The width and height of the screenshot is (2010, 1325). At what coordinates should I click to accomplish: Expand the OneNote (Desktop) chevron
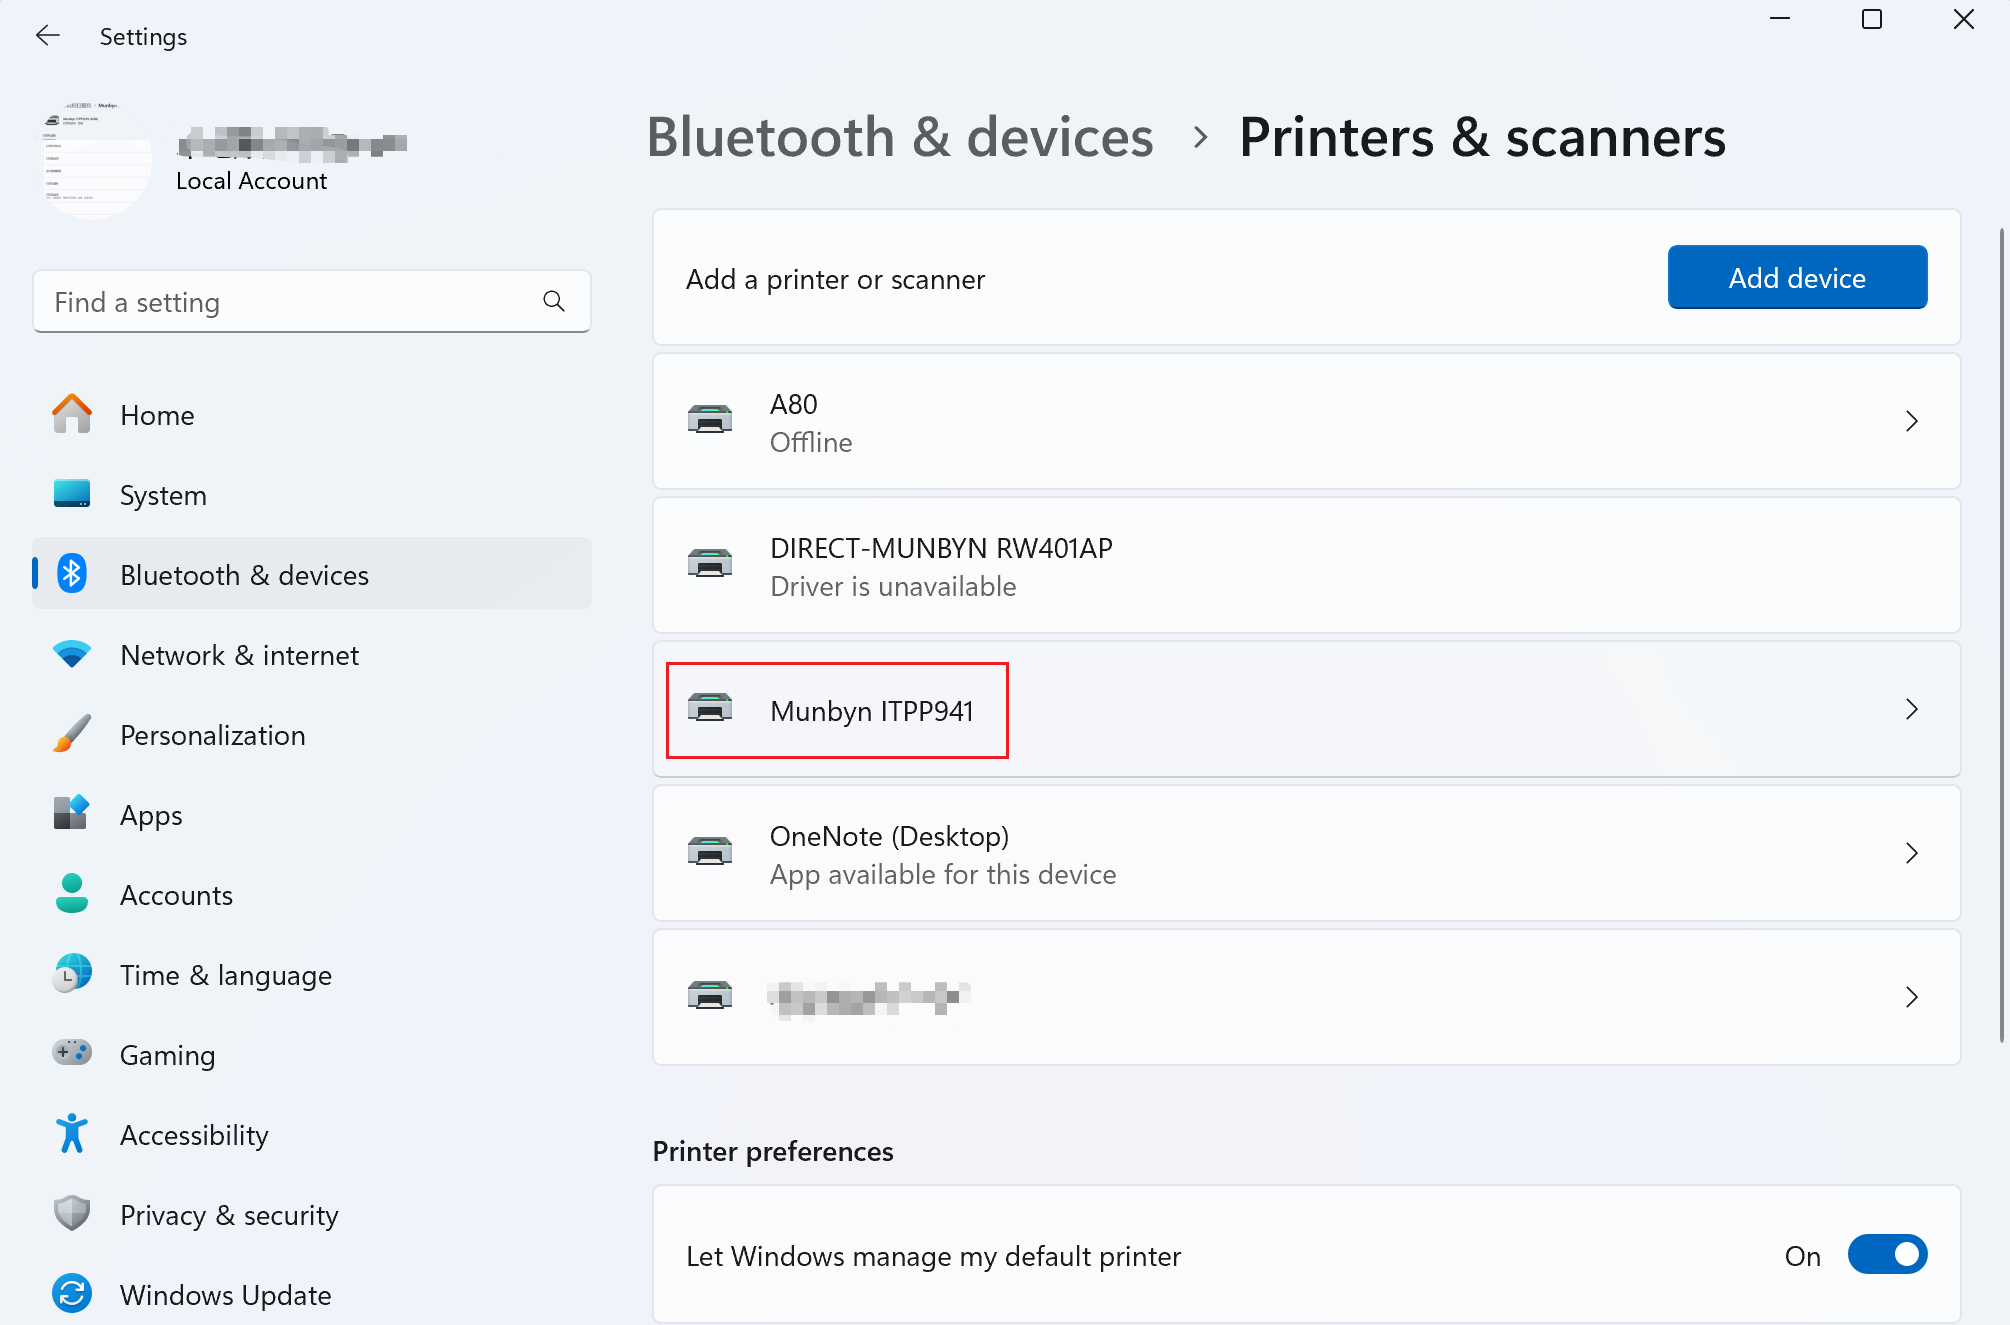click(1911, 853)
